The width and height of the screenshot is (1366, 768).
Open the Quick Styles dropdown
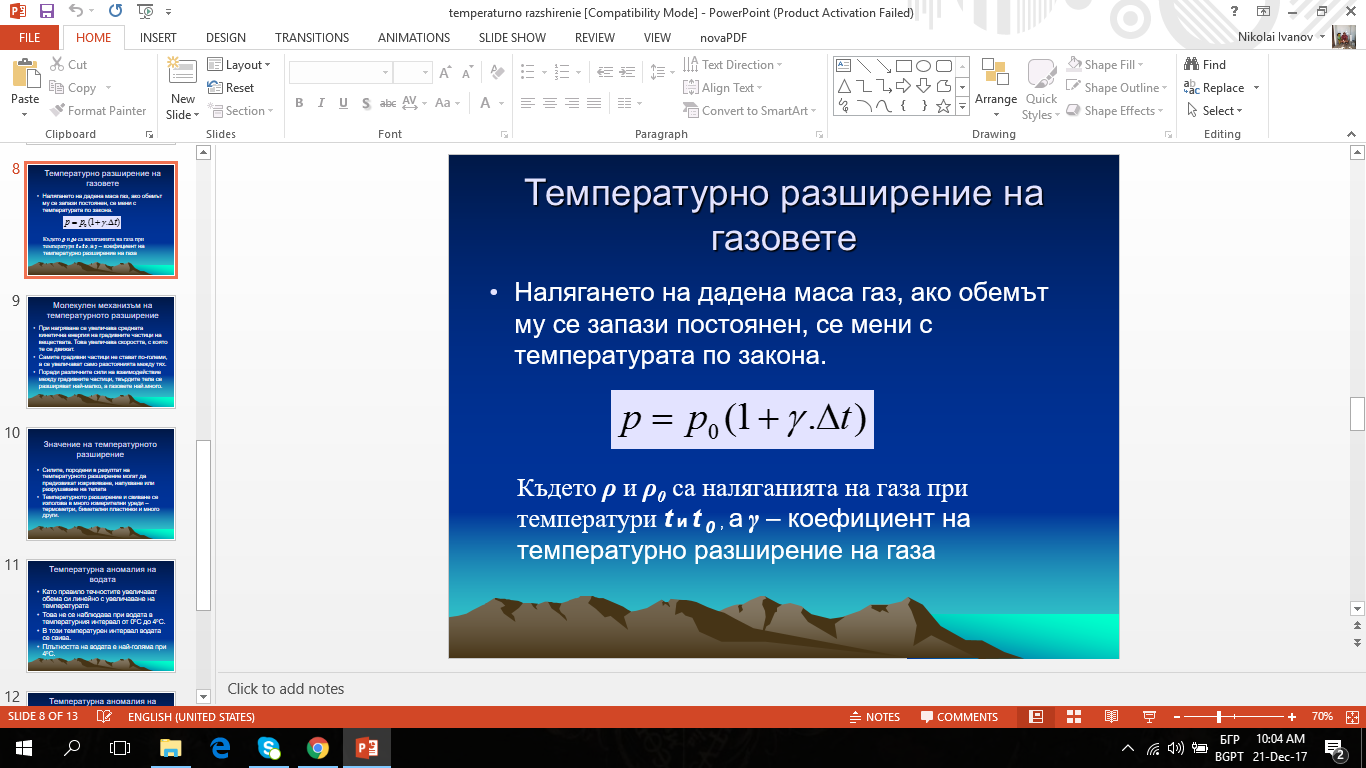click(x=1042, y=88)
